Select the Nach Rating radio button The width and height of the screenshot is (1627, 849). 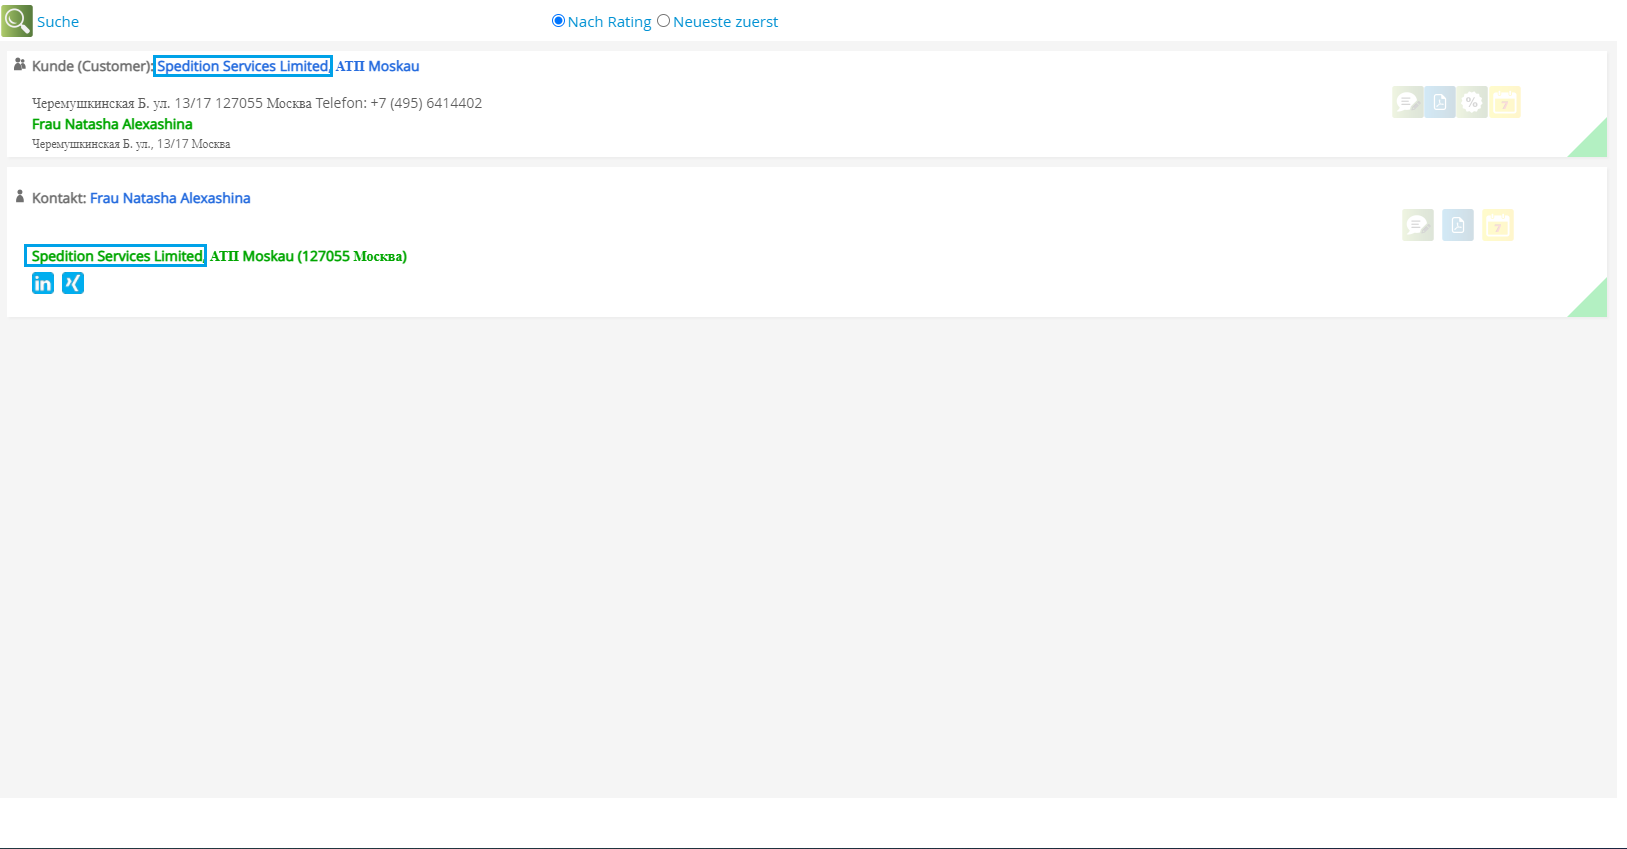coord(558,21)
